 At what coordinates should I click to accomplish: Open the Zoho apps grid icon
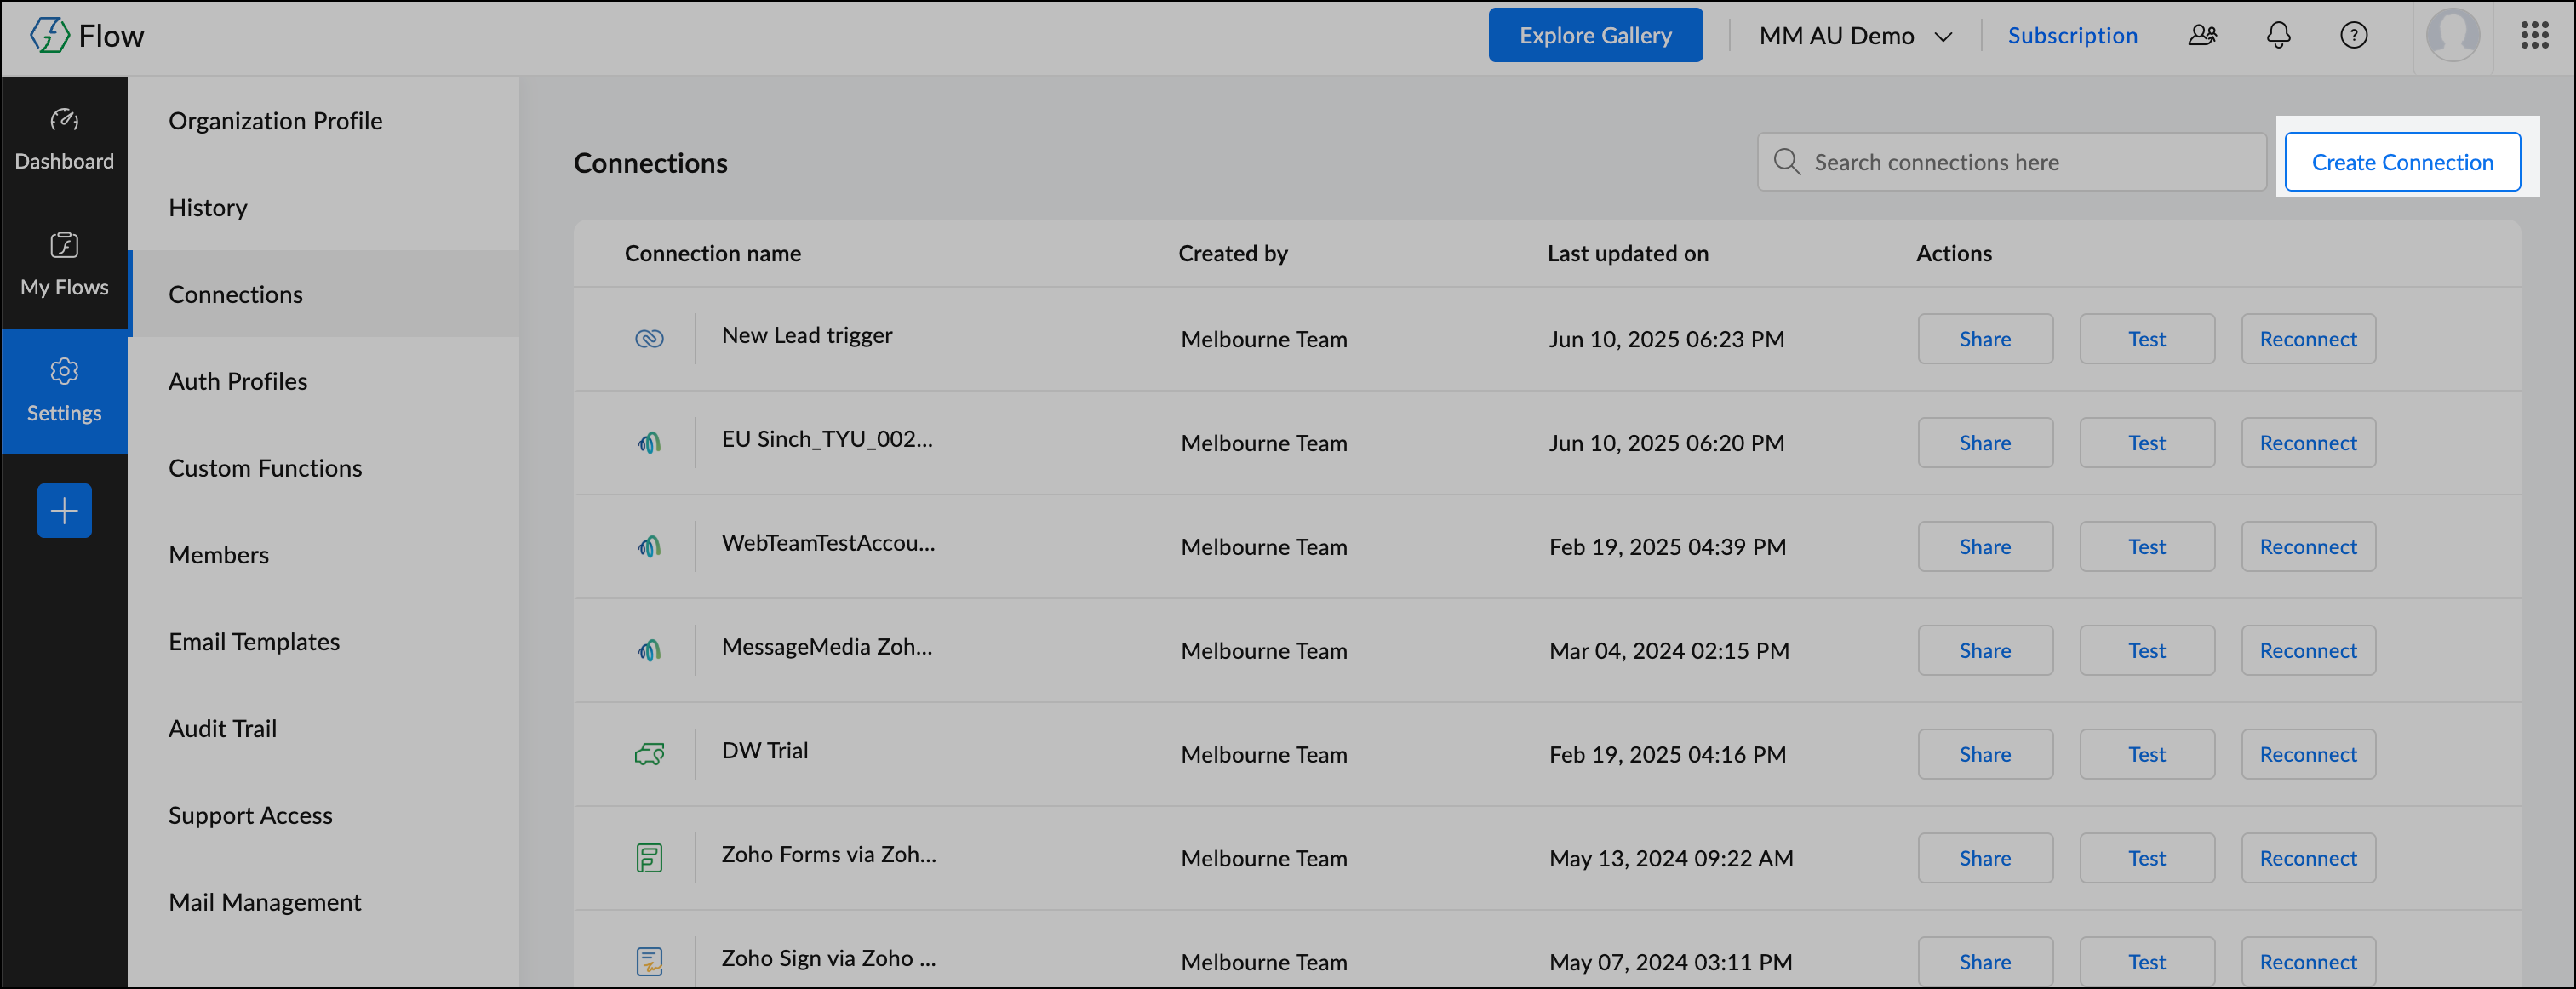[x=2536, y=35]
